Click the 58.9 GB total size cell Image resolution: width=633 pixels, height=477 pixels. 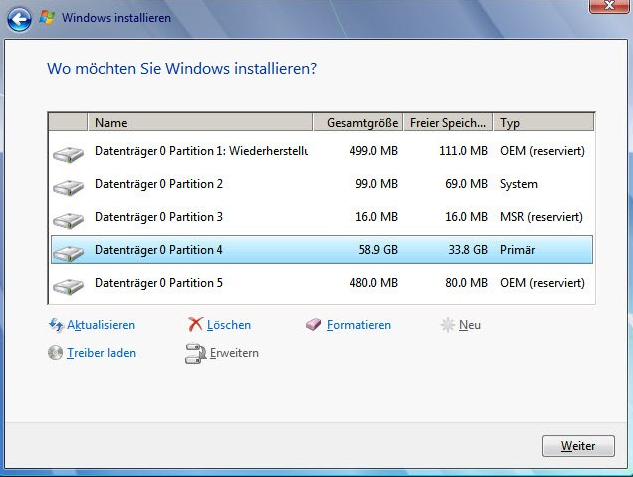coord(378,250)
